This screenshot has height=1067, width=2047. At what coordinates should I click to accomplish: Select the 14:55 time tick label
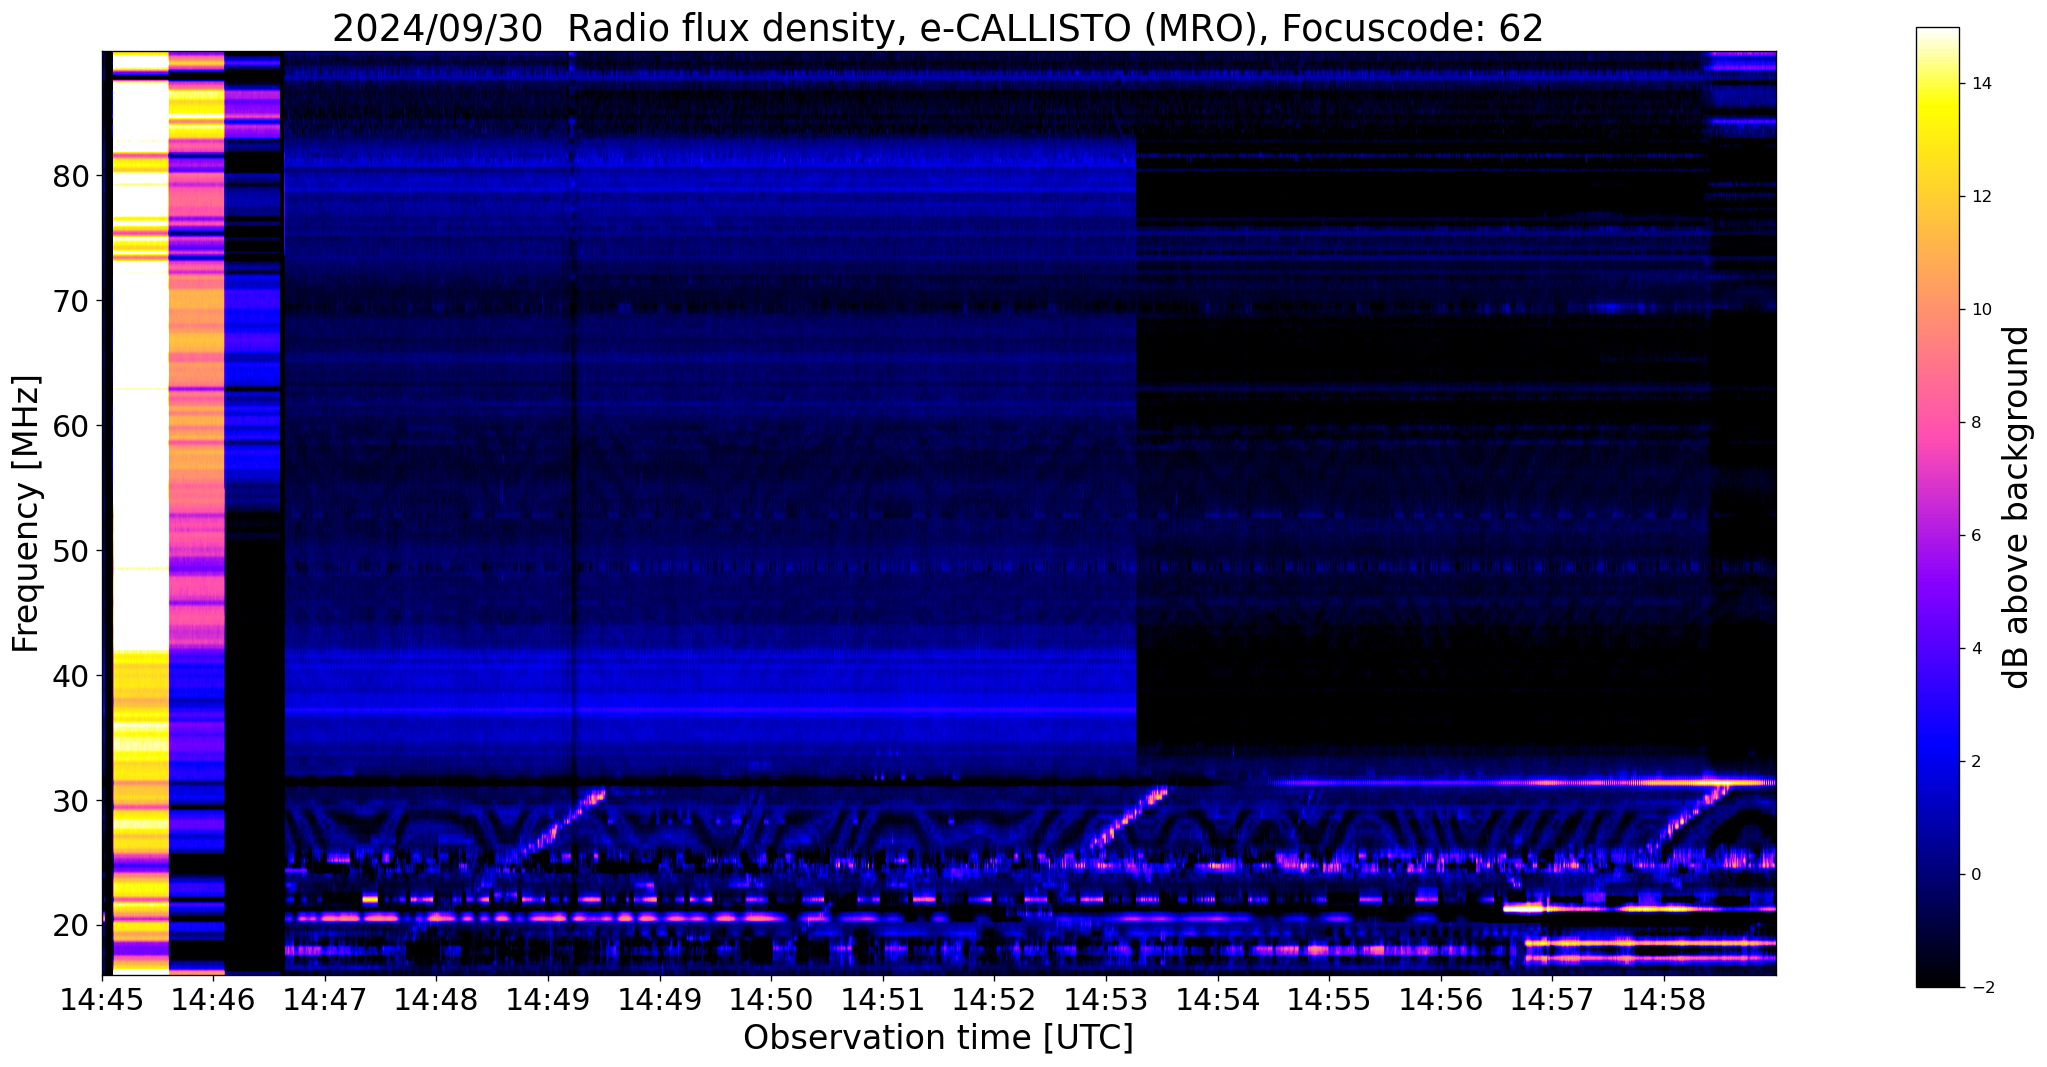tap(1329, 998)
